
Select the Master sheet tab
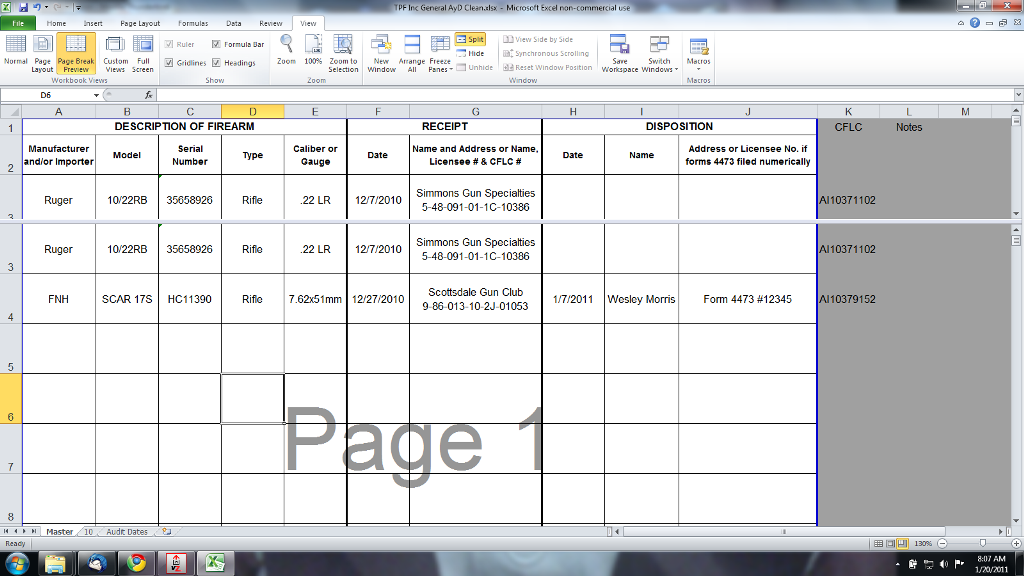(59, 532)
